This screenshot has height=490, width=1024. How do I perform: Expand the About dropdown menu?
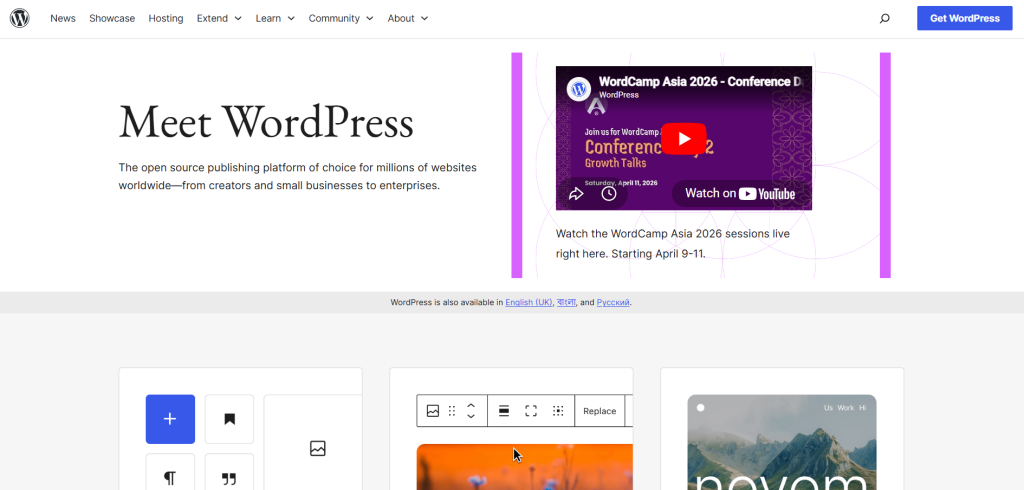(408, 18)
